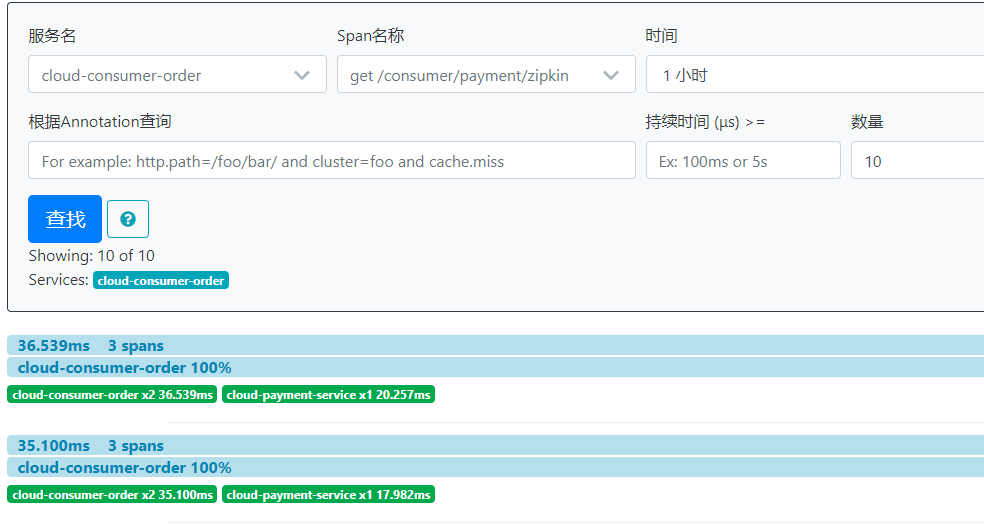Click the blue 查找 search button
Image resolution: width=984 pixels, height=524 pixels.
[65, 219]
